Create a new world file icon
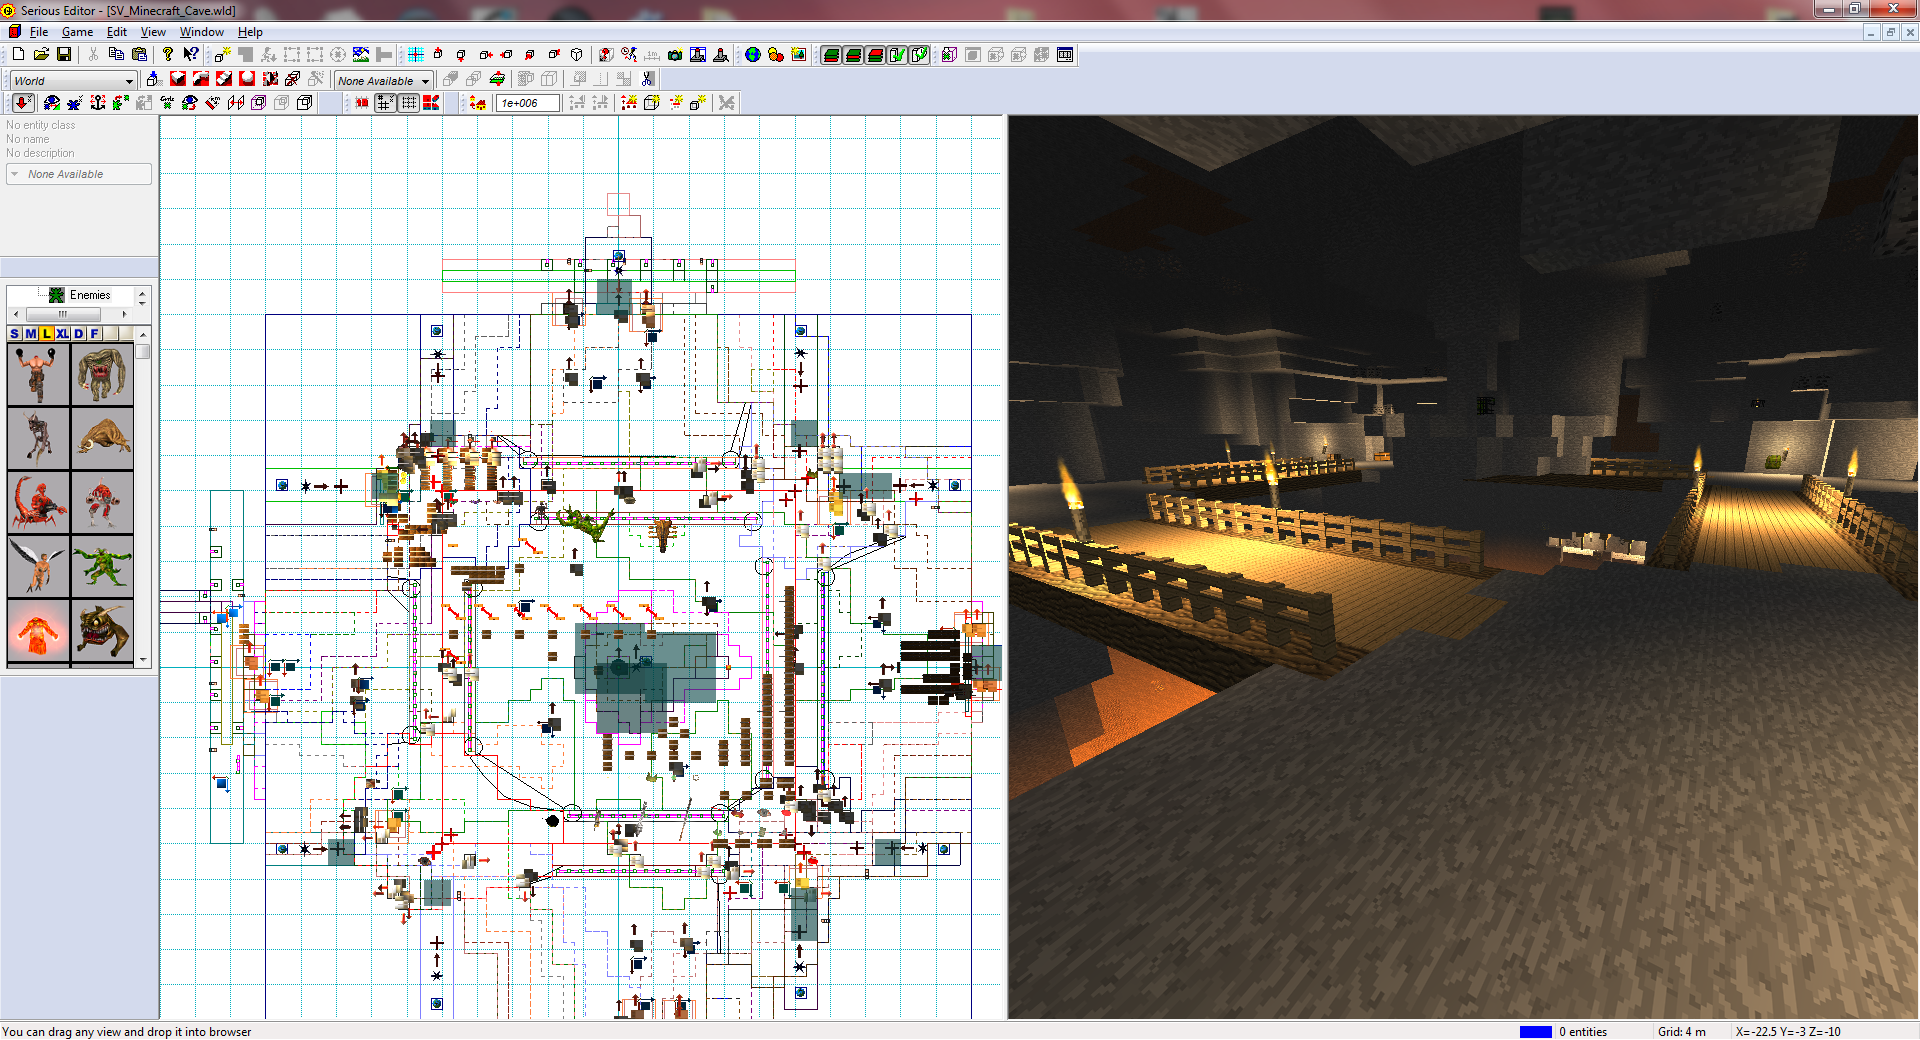Image resolution: width=1920 pixels, height=1040 pixels. [18, 54]
